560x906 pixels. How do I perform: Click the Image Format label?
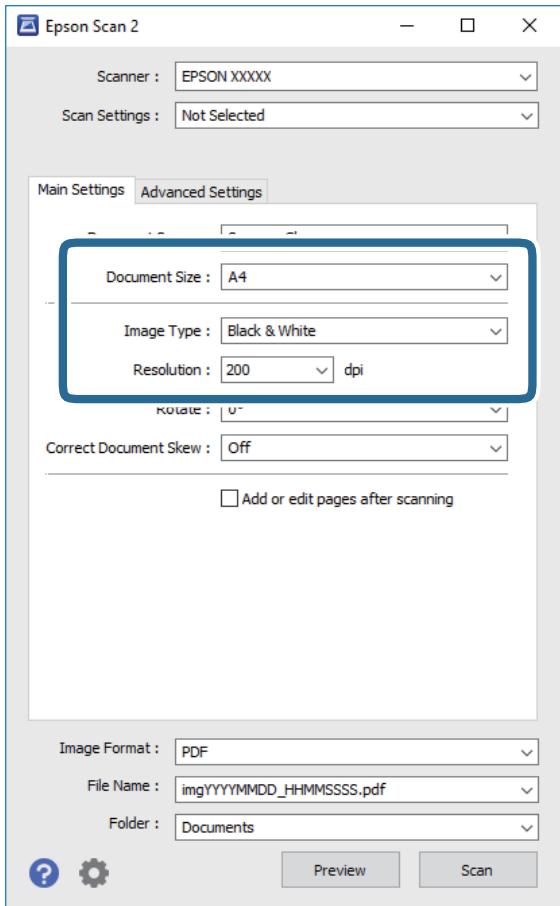point(109,748)
